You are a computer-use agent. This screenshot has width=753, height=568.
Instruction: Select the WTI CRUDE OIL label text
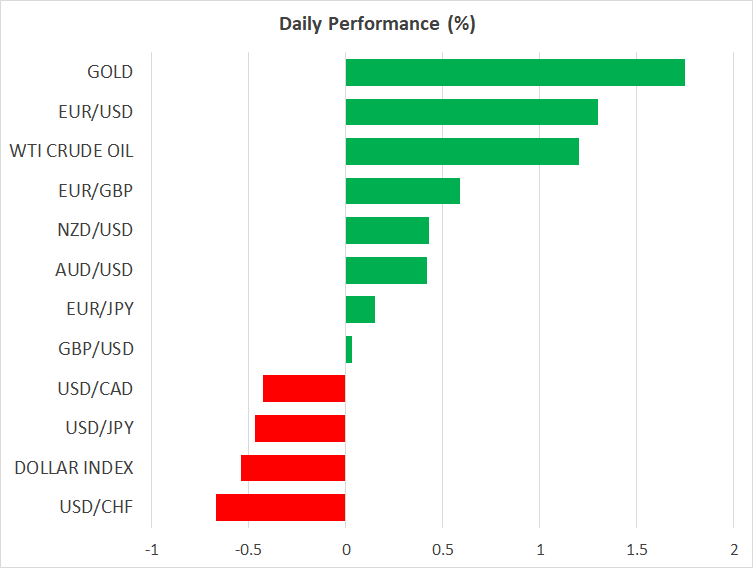(x=71, y=151)
